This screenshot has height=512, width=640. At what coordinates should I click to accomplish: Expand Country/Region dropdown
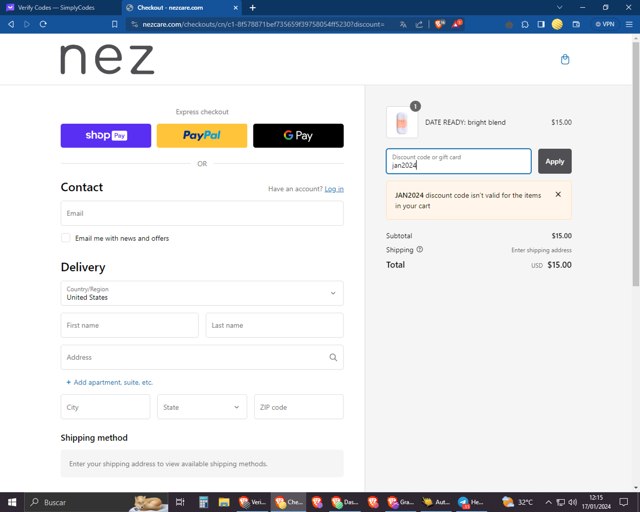coord(202,293)
